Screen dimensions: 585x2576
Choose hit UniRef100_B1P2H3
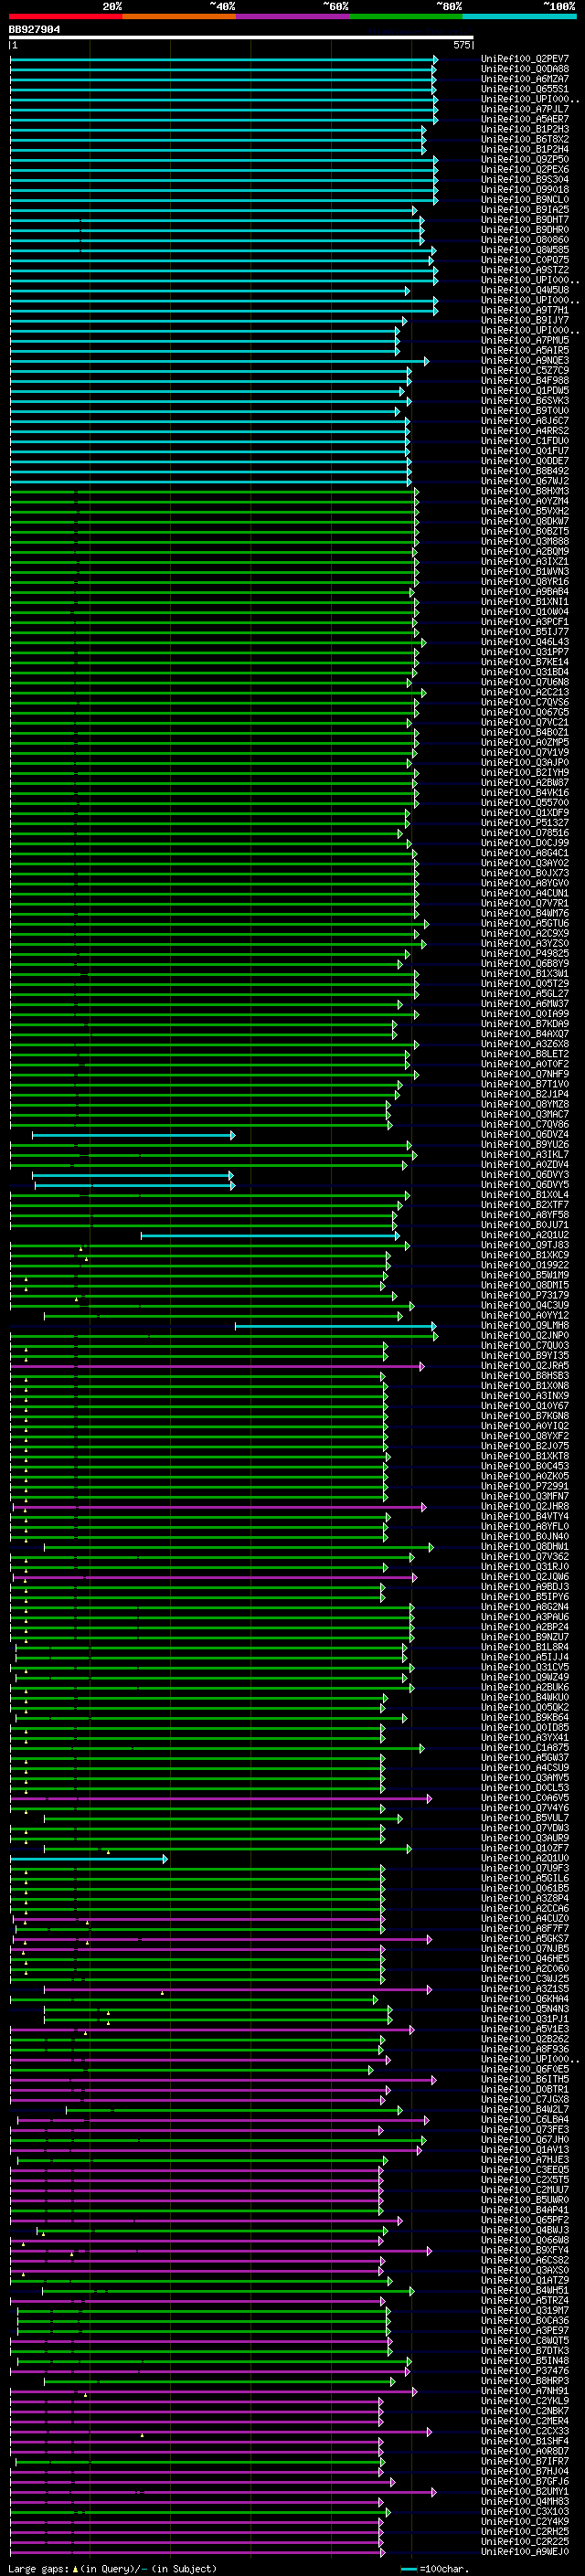click(524, 129)
